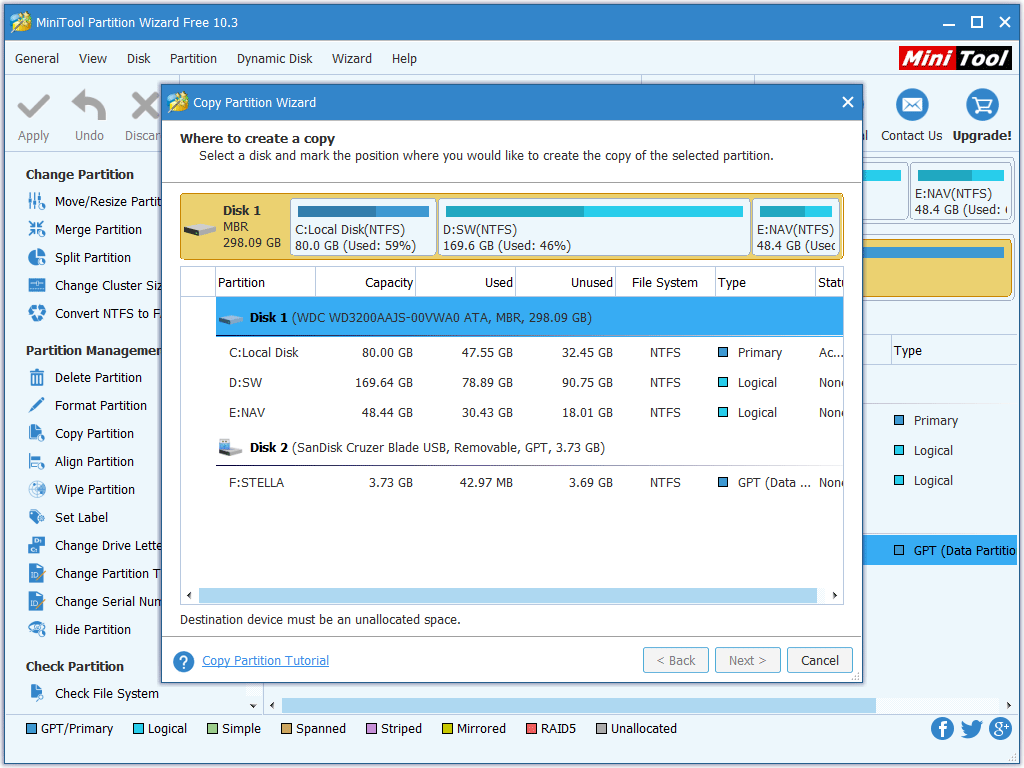Image resolution: width=1024 pixels, height=768 pixels.
Task: Click the Disk 1 MBR label in wizard
Action: tap(235, 227)
